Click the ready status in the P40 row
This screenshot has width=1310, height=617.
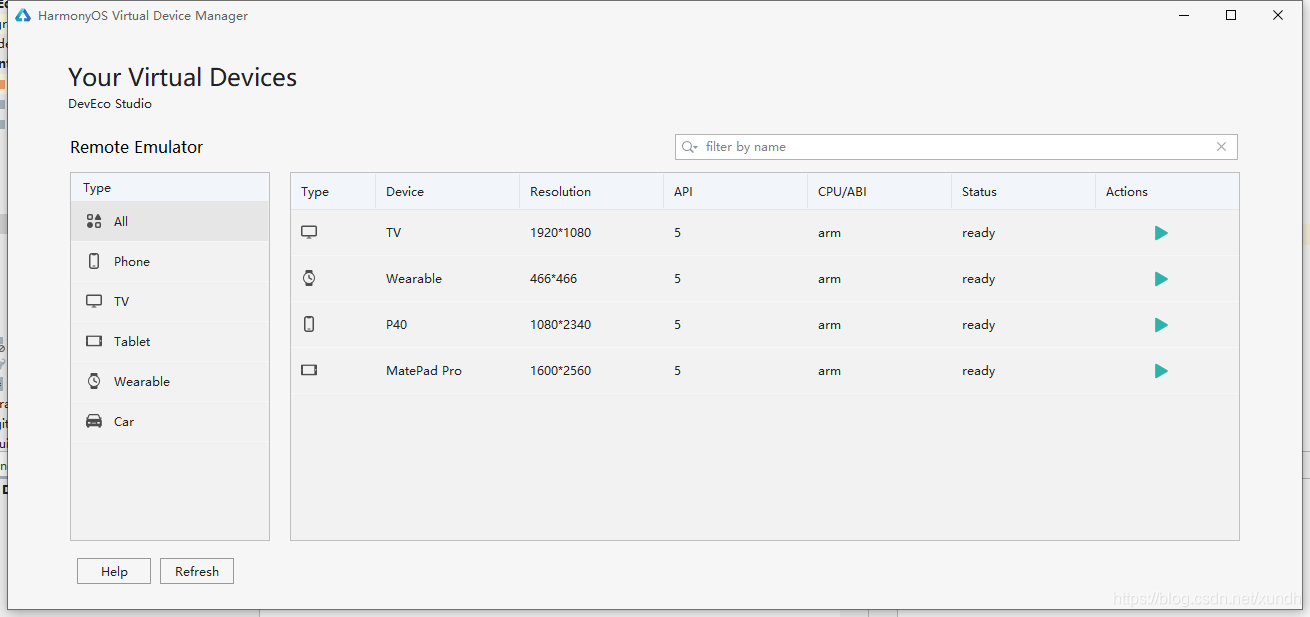[x=978, y=325]
